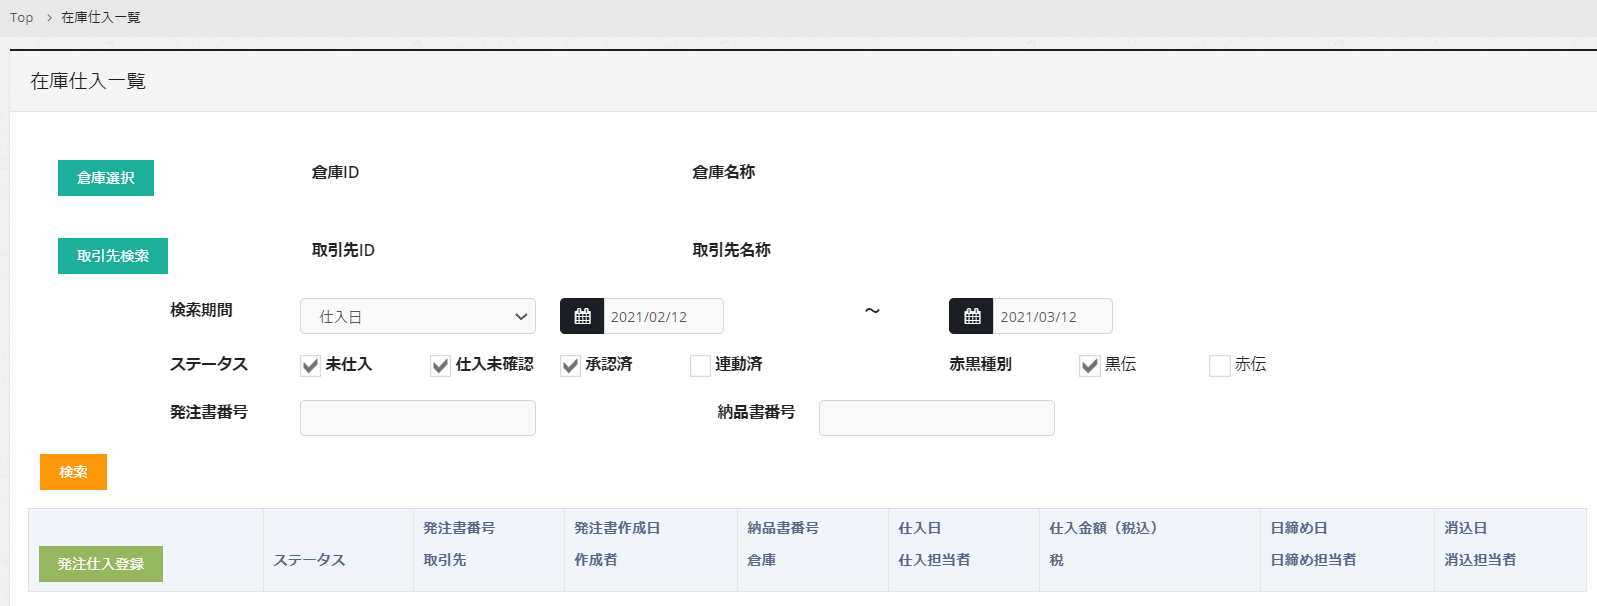Image resolution: width=1597 pixels, height=606 pixels.
Task: Uncheck the 仕入未確認 checkbox
Action: [441, 366]
